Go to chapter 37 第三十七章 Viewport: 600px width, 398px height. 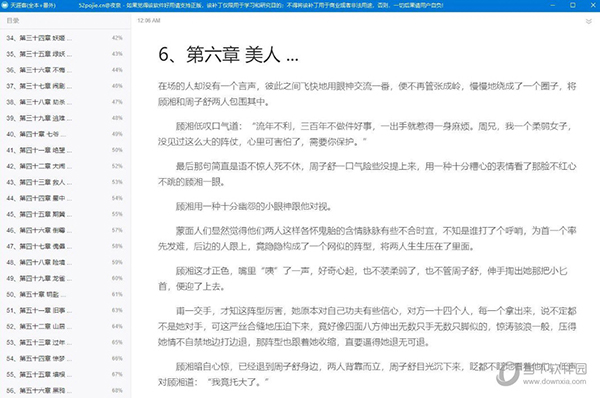pos(65,86)
